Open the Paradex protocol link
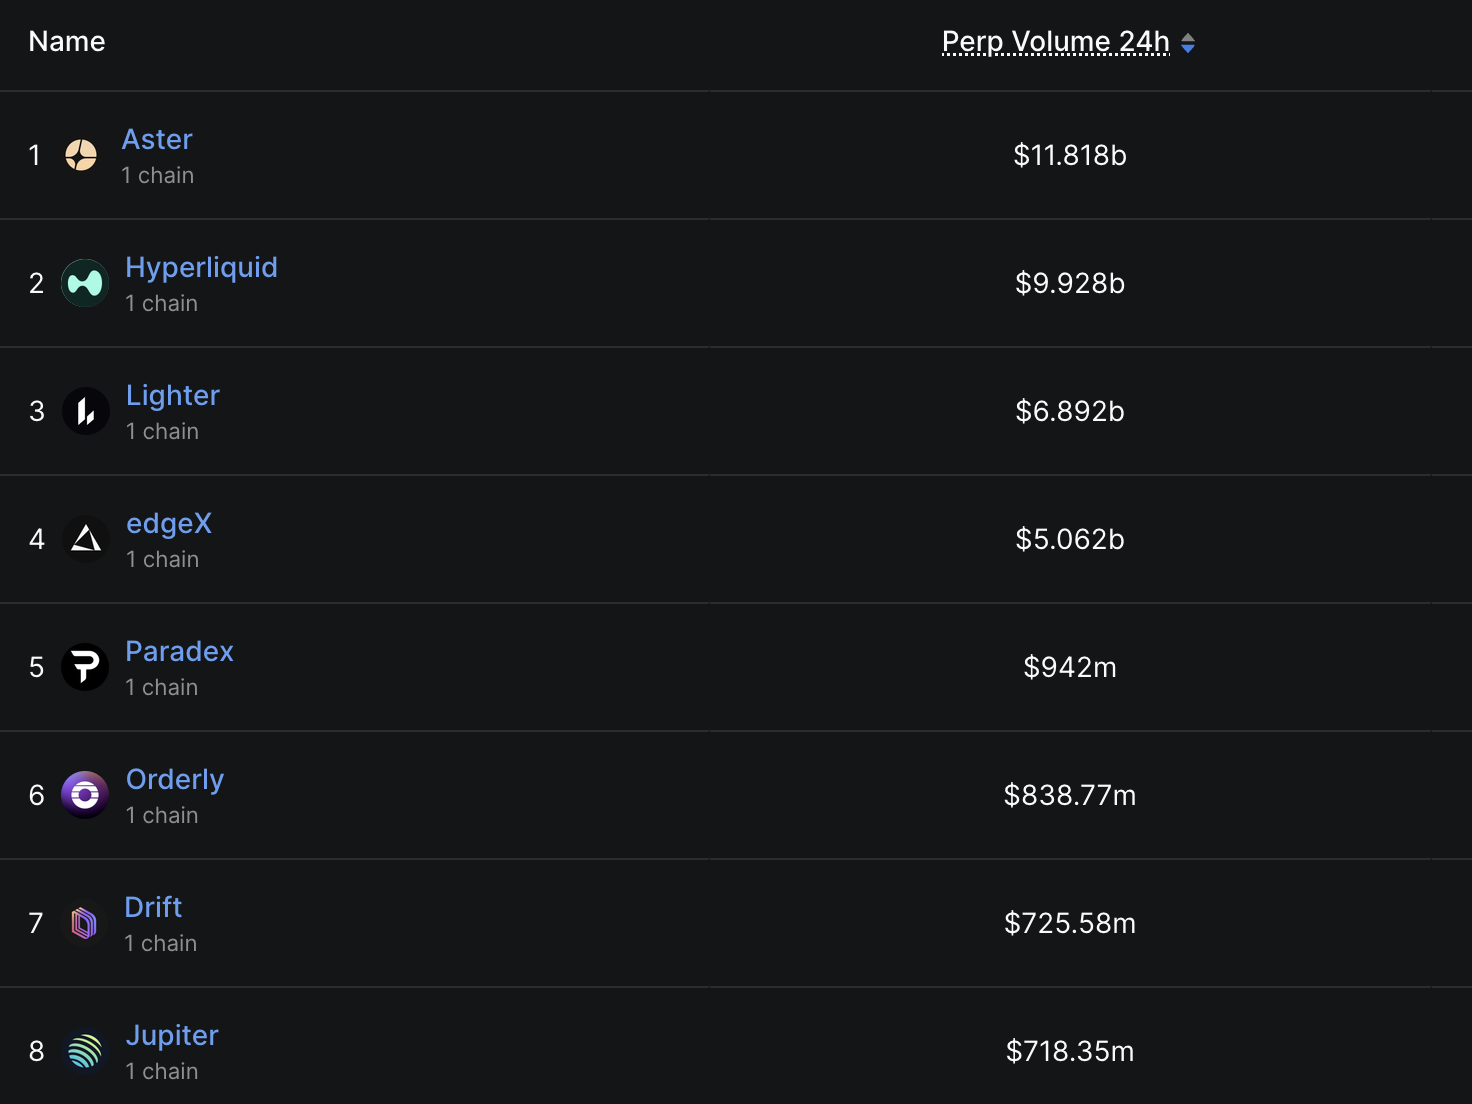Screen dimensions: 1472x1104 click(179, 651)
